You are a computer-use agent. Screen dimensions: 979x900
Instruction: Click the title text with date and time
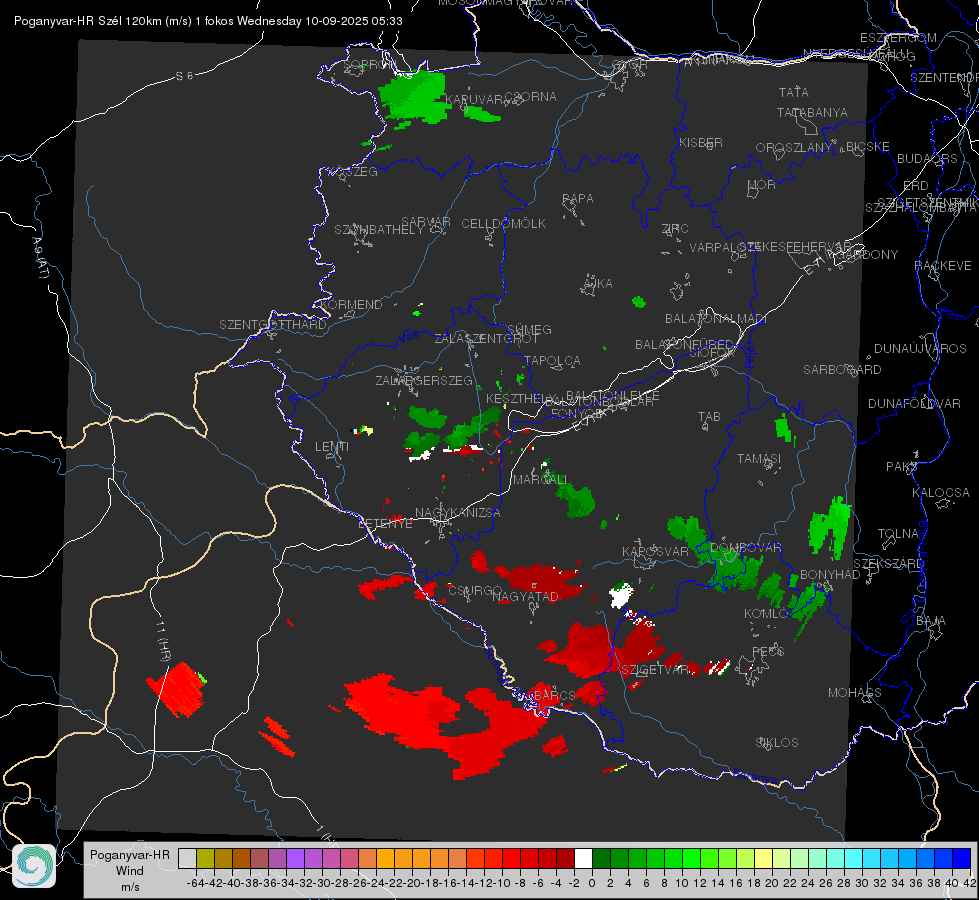click(x=208, y=21)
